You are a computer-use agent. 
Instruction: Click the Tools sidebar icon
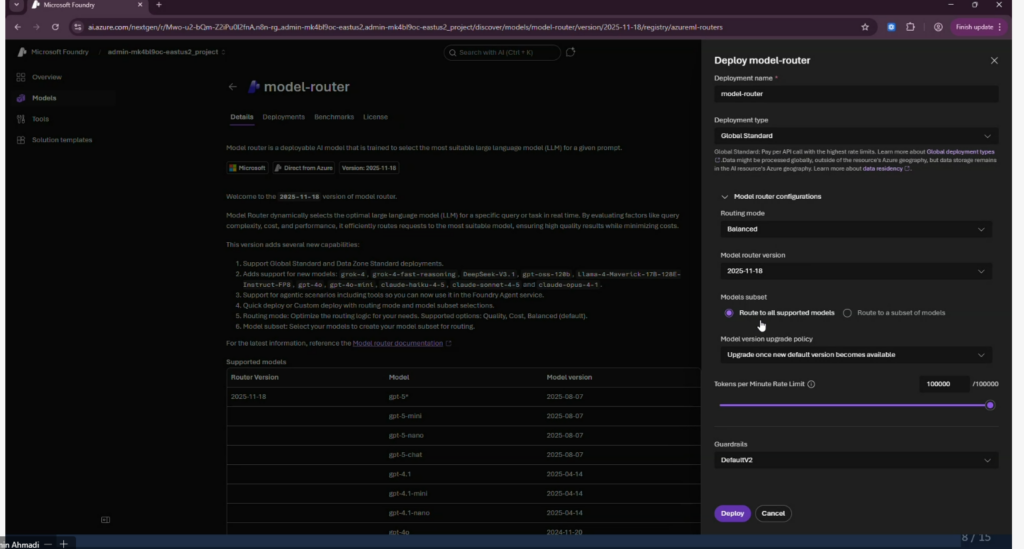pyautogui.click(x=21, y=119)
